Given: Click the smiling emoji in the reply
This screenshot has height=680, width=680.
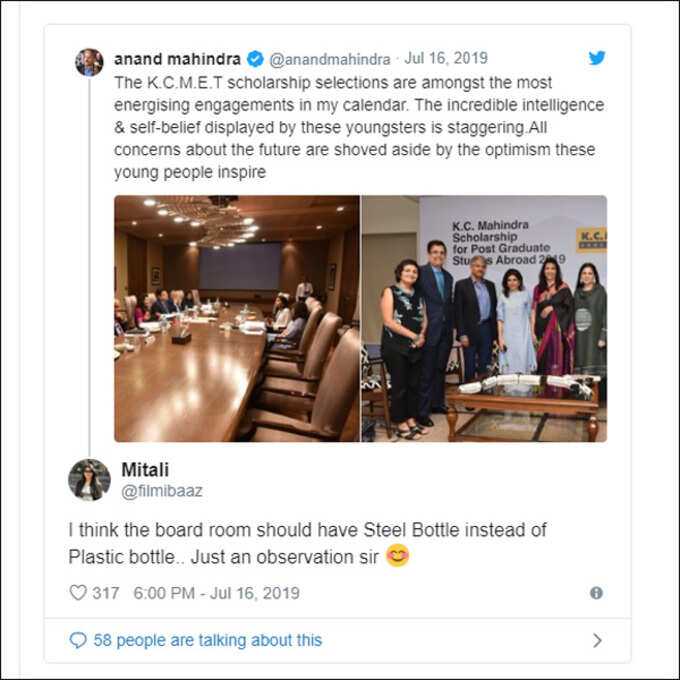Looking at the screenshot, I should (397, 556).
